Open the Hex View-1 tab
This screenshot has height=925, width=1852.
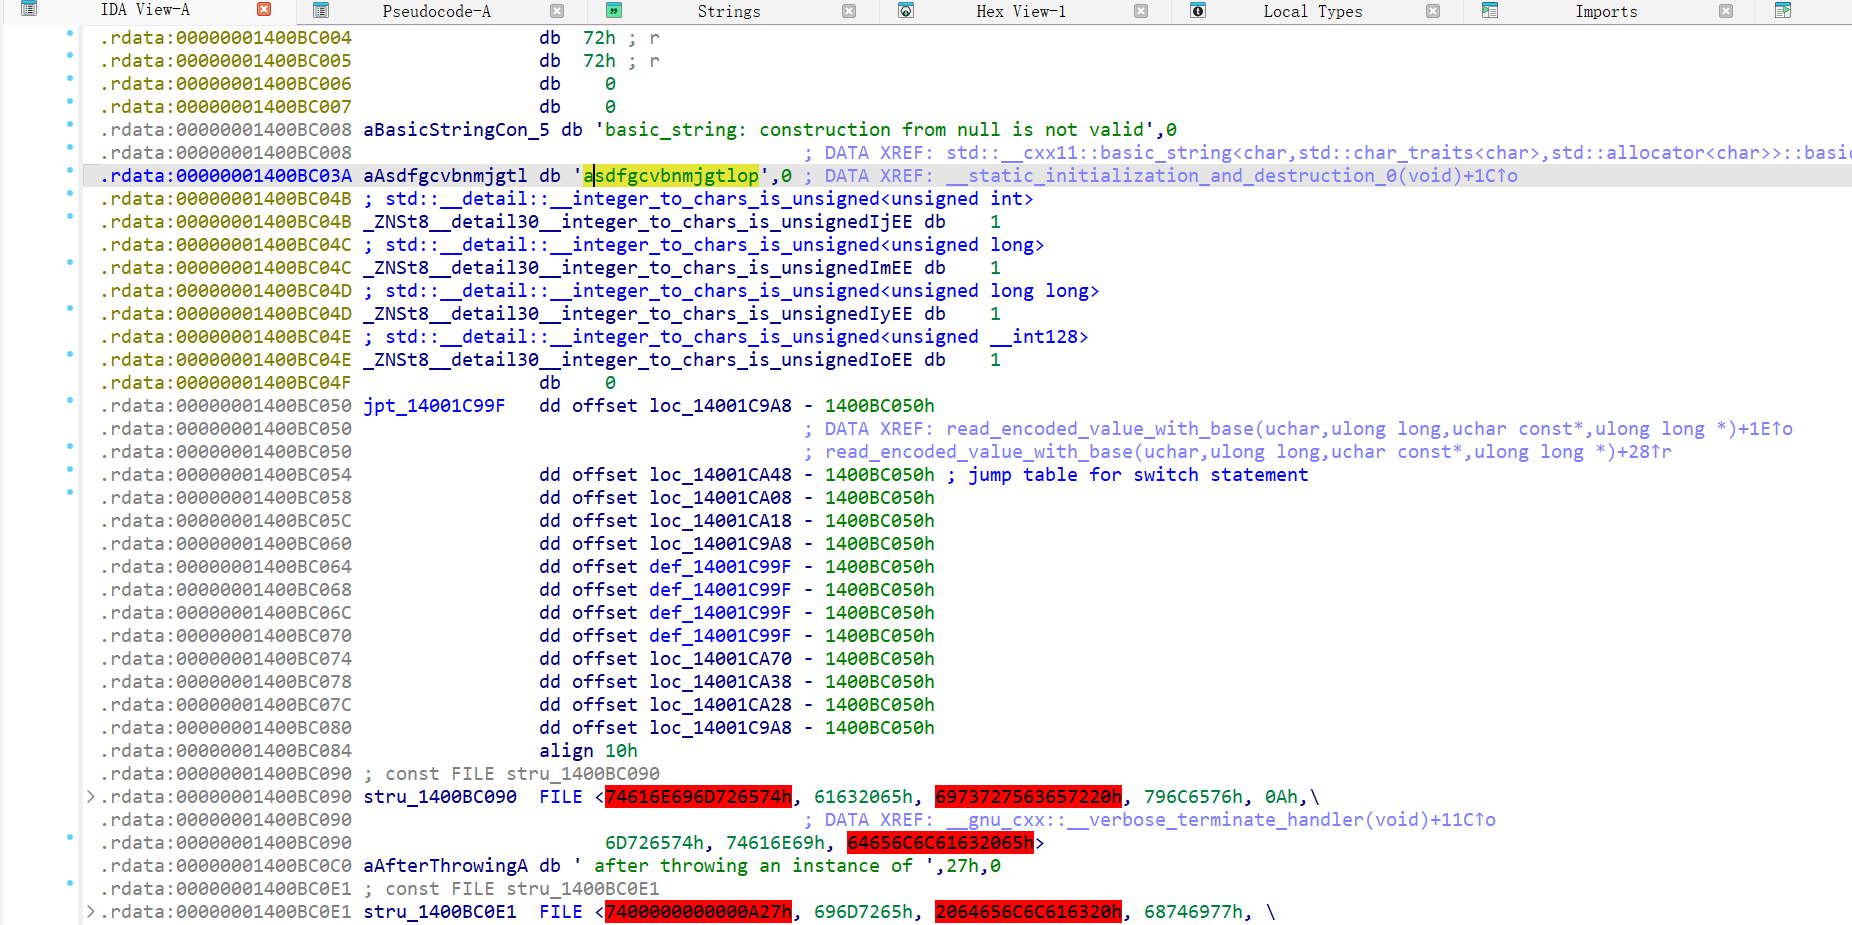pos(1021,12)
